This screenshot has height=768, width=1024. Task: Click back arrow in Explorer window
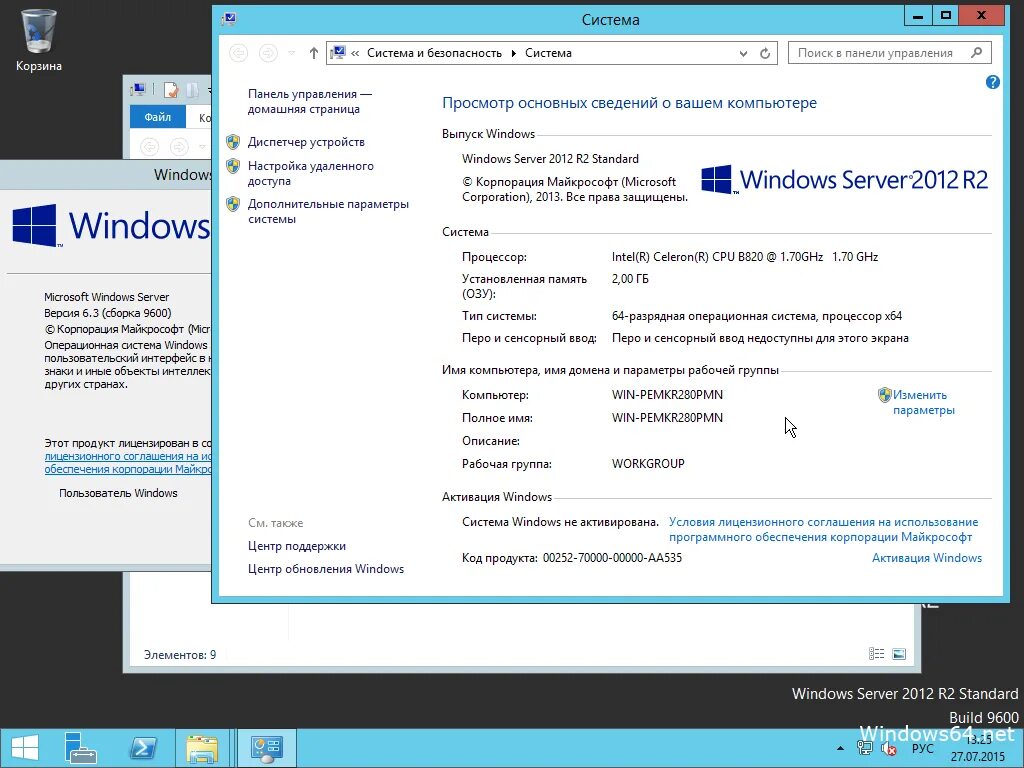pos(150,146)
